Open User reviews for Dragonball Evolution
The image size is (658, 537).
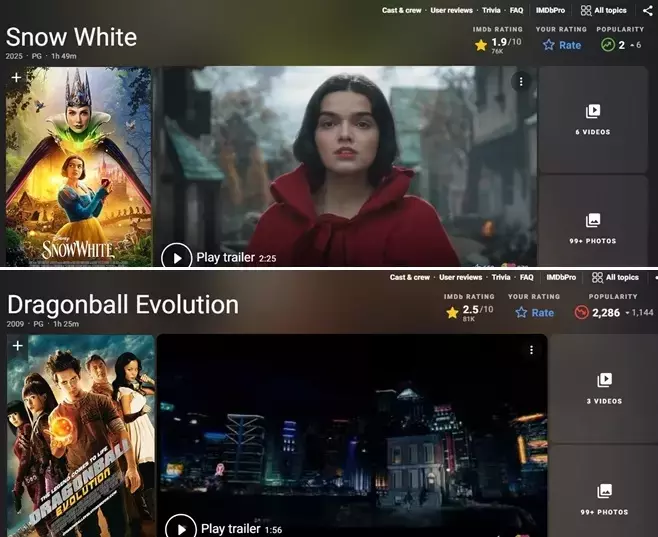[460, 277]
